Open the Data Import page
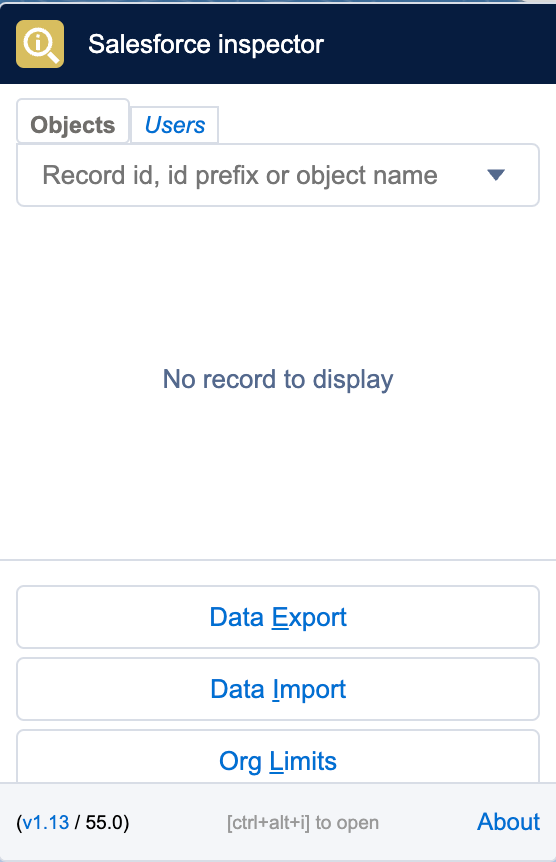The image size is (556, 862). point(278,689)
